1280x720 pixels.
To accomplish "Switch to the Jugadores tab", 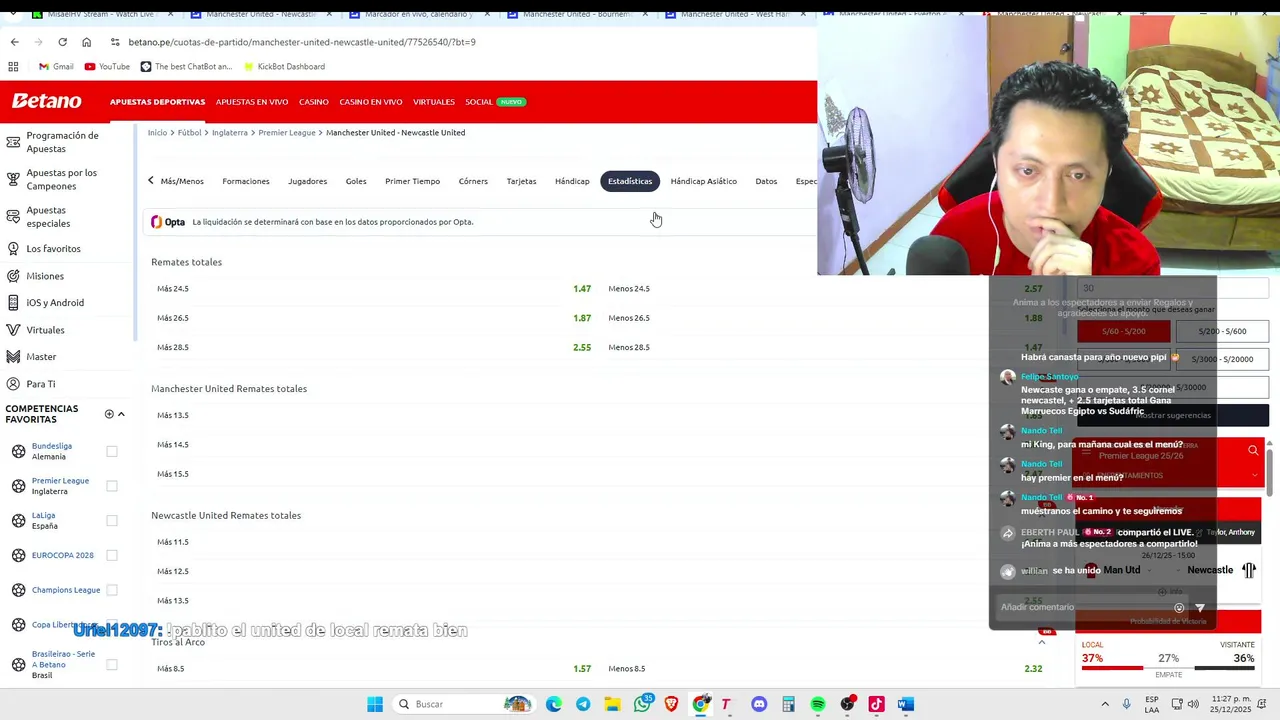I will 307,181.
